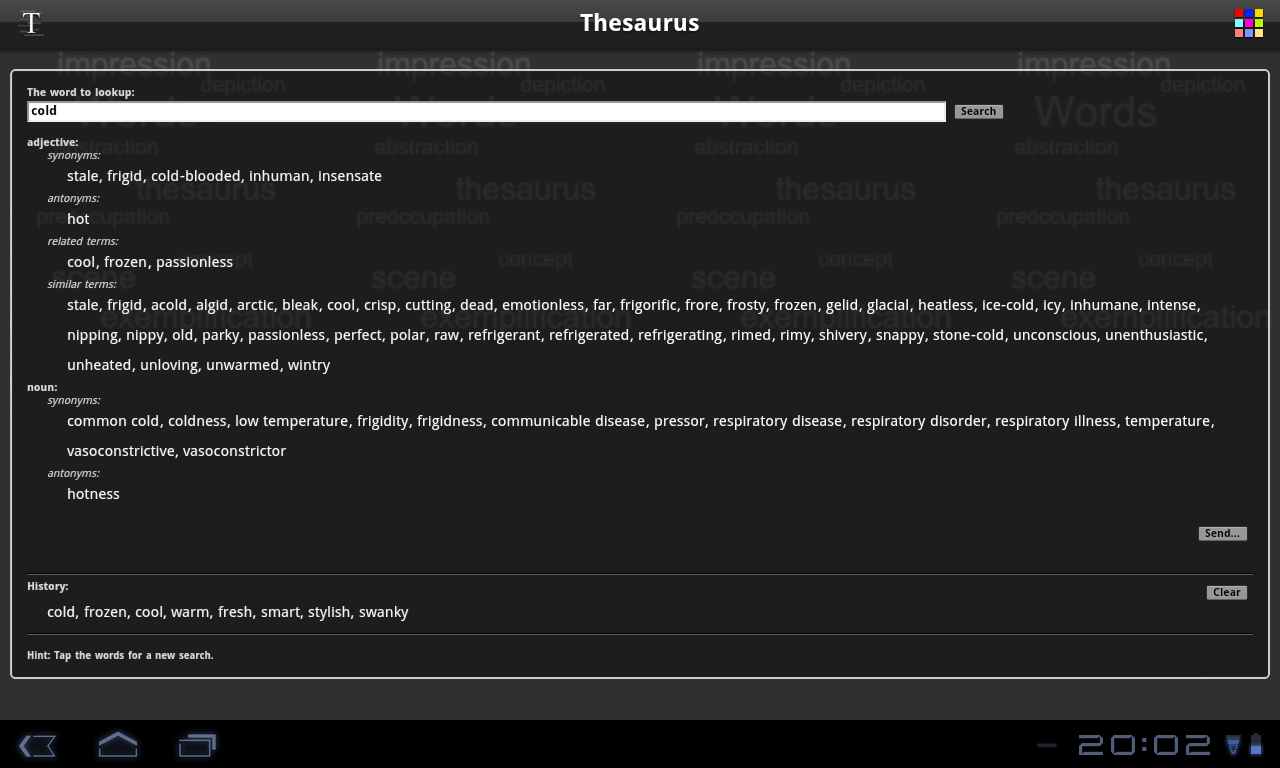Open noun synonym 'common cold'
This screenshot has width=1280, height=768.
point(113,421)
